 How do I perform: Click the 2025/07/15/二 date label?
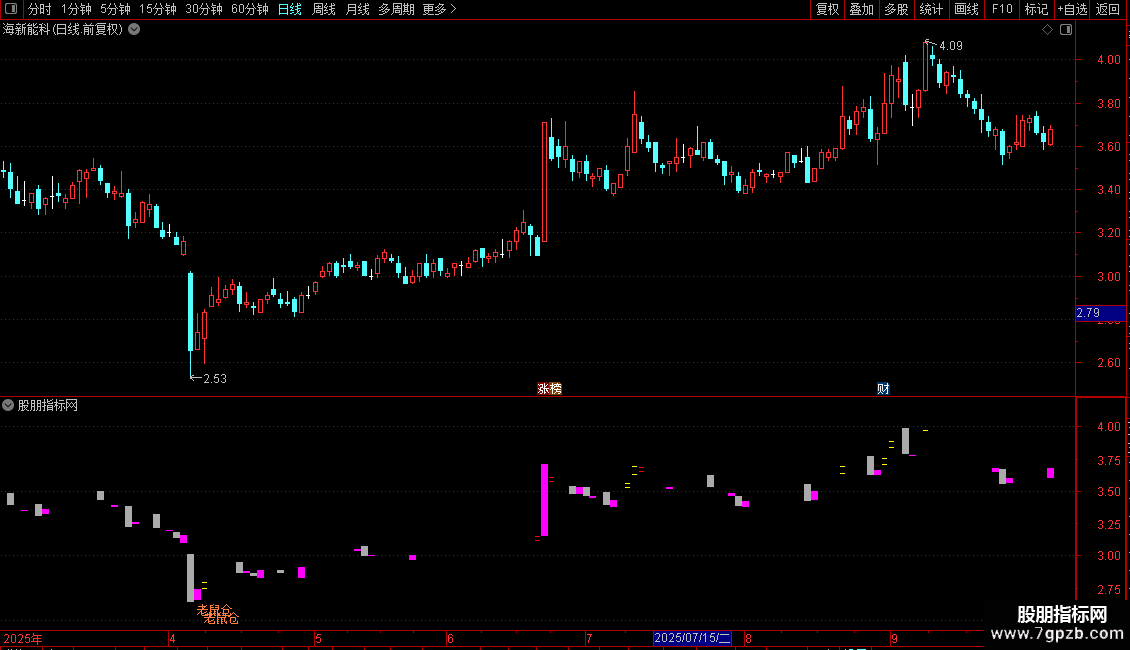tap(693, 638)
